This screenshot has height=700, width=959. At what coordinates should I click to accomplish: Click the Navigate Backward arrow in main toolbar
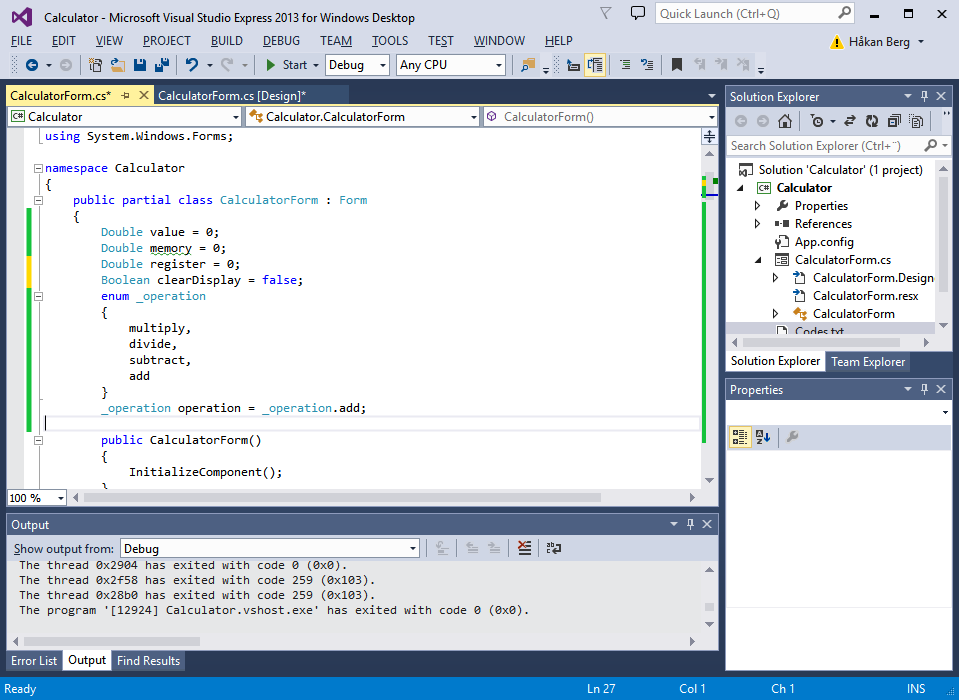(32, 65)
